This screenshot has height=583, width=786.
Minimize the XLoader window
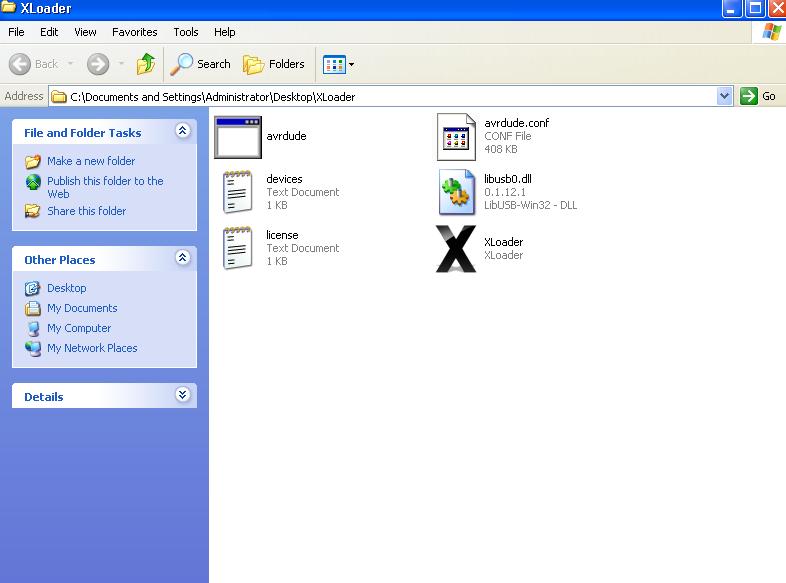(732, 9)
